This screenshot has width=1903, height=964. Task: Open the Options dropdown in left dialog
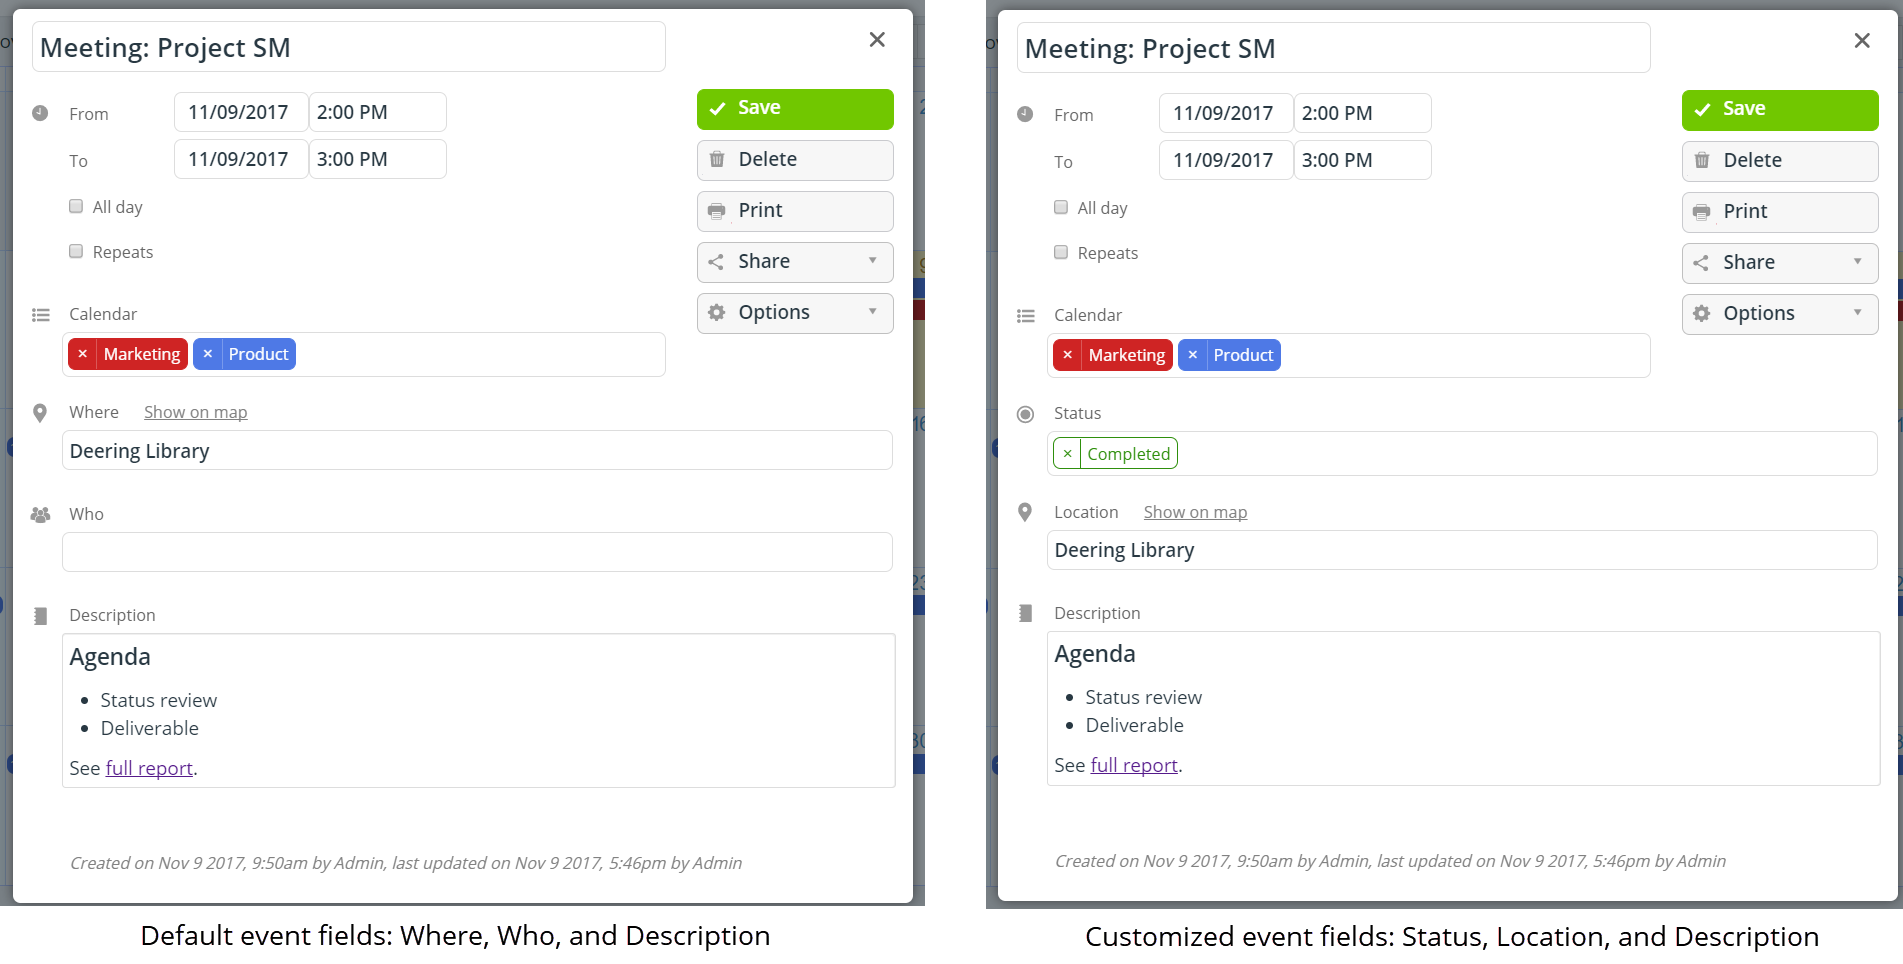click(x=873, y=312)
